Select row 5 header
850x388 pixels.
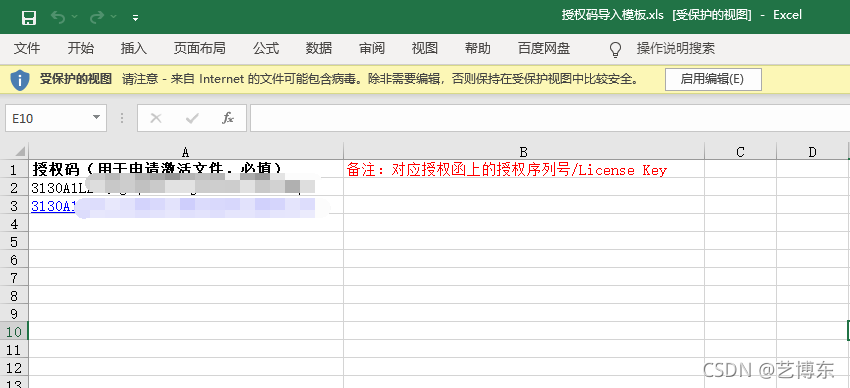[14, 241]
